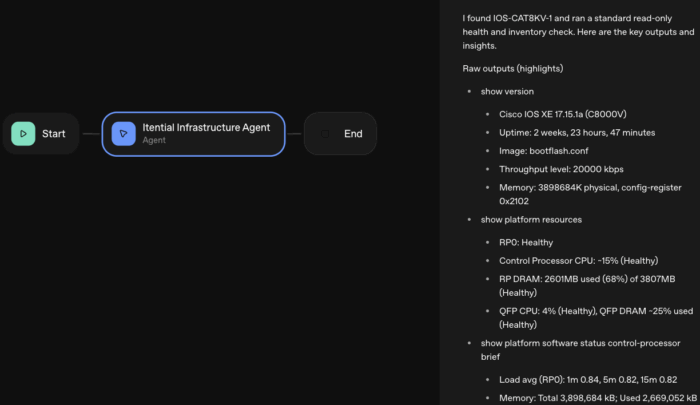
Task: Click the 'show version' bullet heading
Action: coord(507,92)
